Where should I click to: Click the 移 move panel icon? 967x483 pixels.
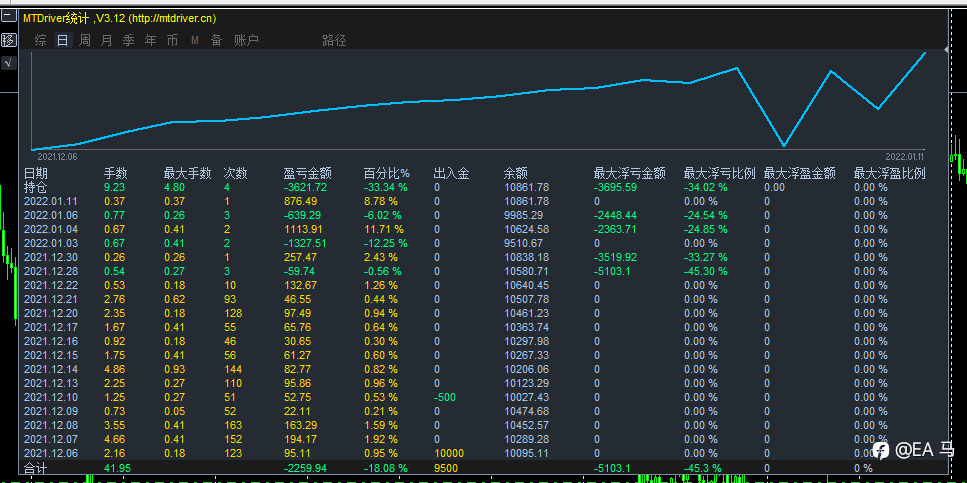(9, 40)
